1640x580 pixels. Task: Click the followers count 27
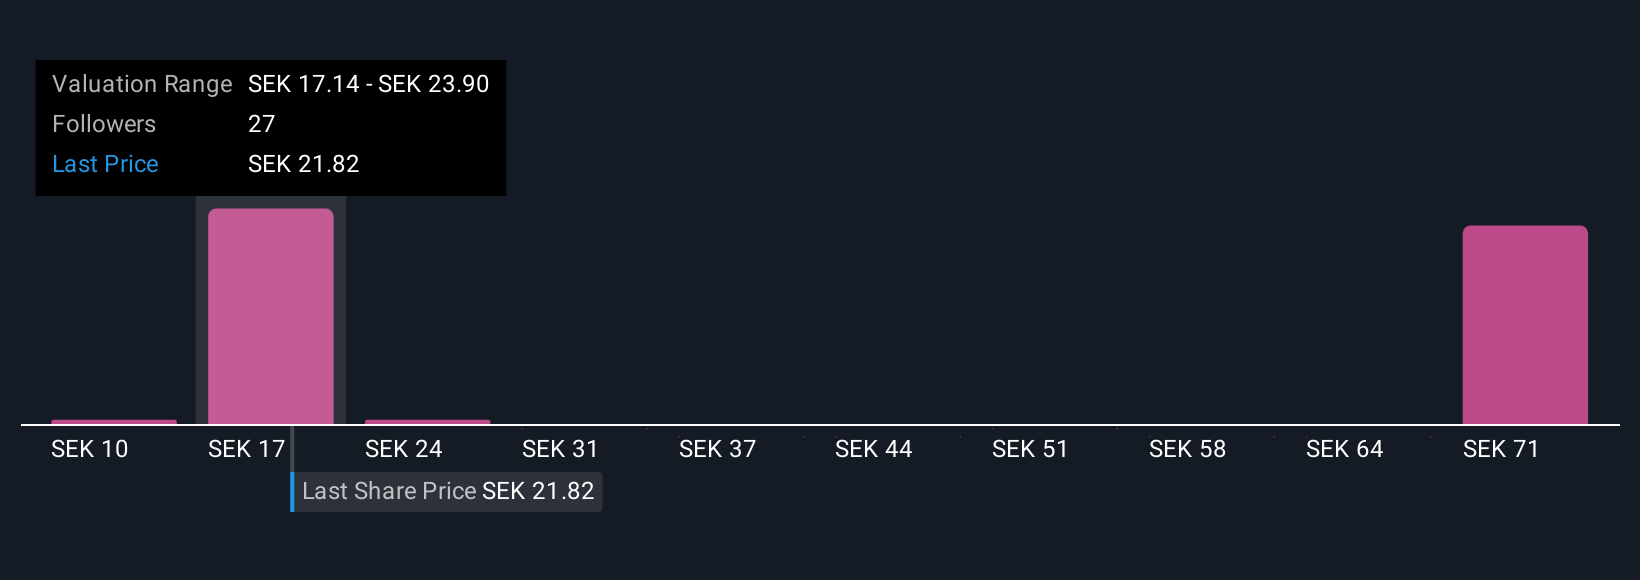(261, 124)
